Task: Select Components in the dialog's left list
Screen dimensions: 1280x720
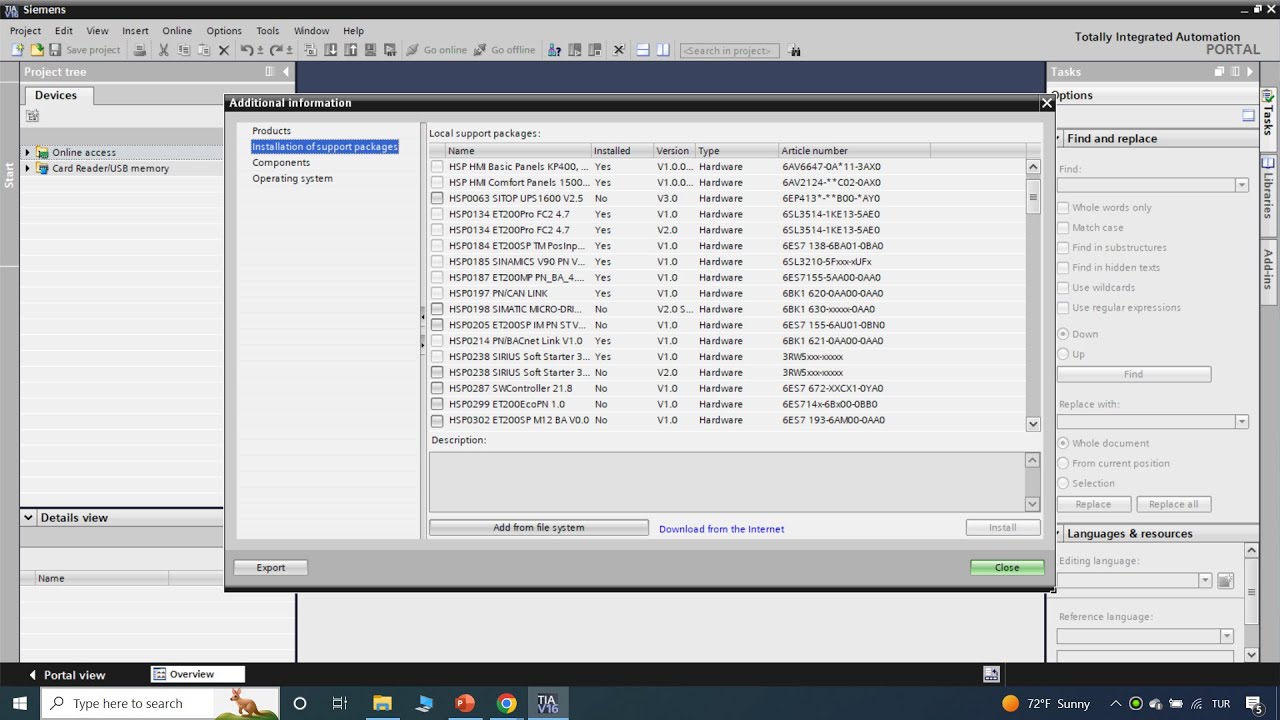Action: [x=281, y=163]
